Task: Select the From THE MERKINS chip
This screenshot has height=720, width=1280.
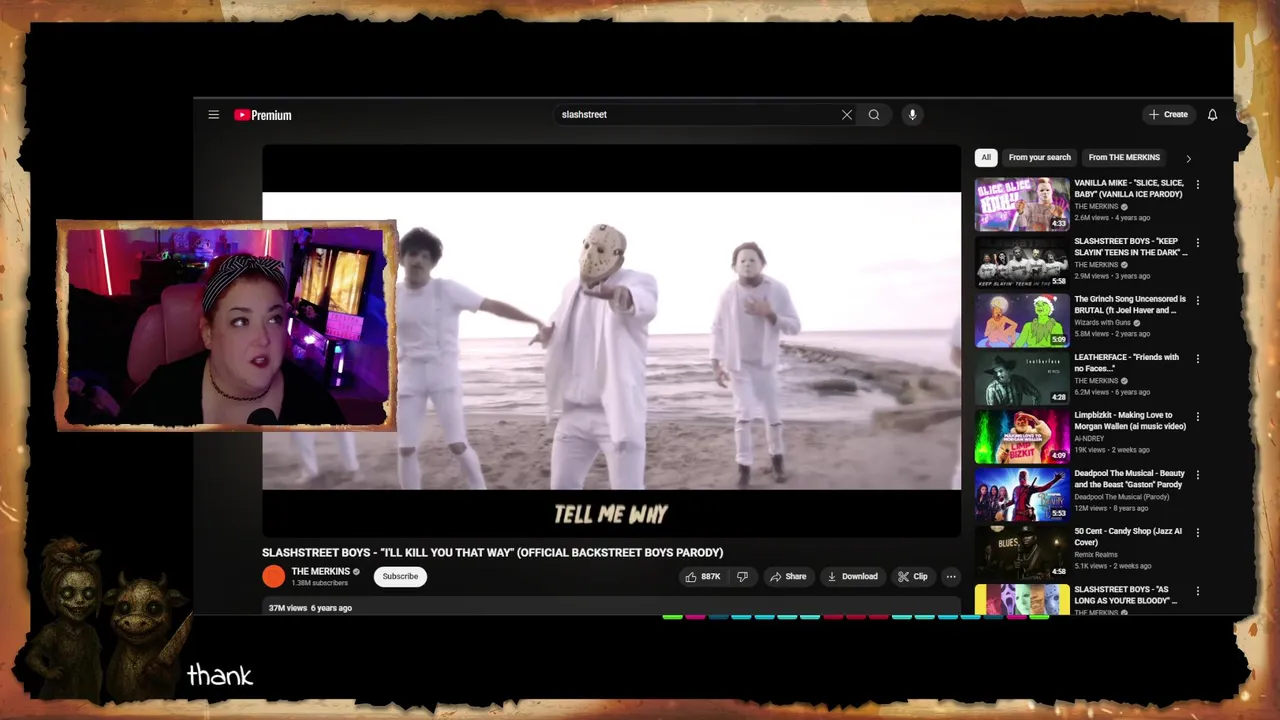Action: pos(1124,157)
